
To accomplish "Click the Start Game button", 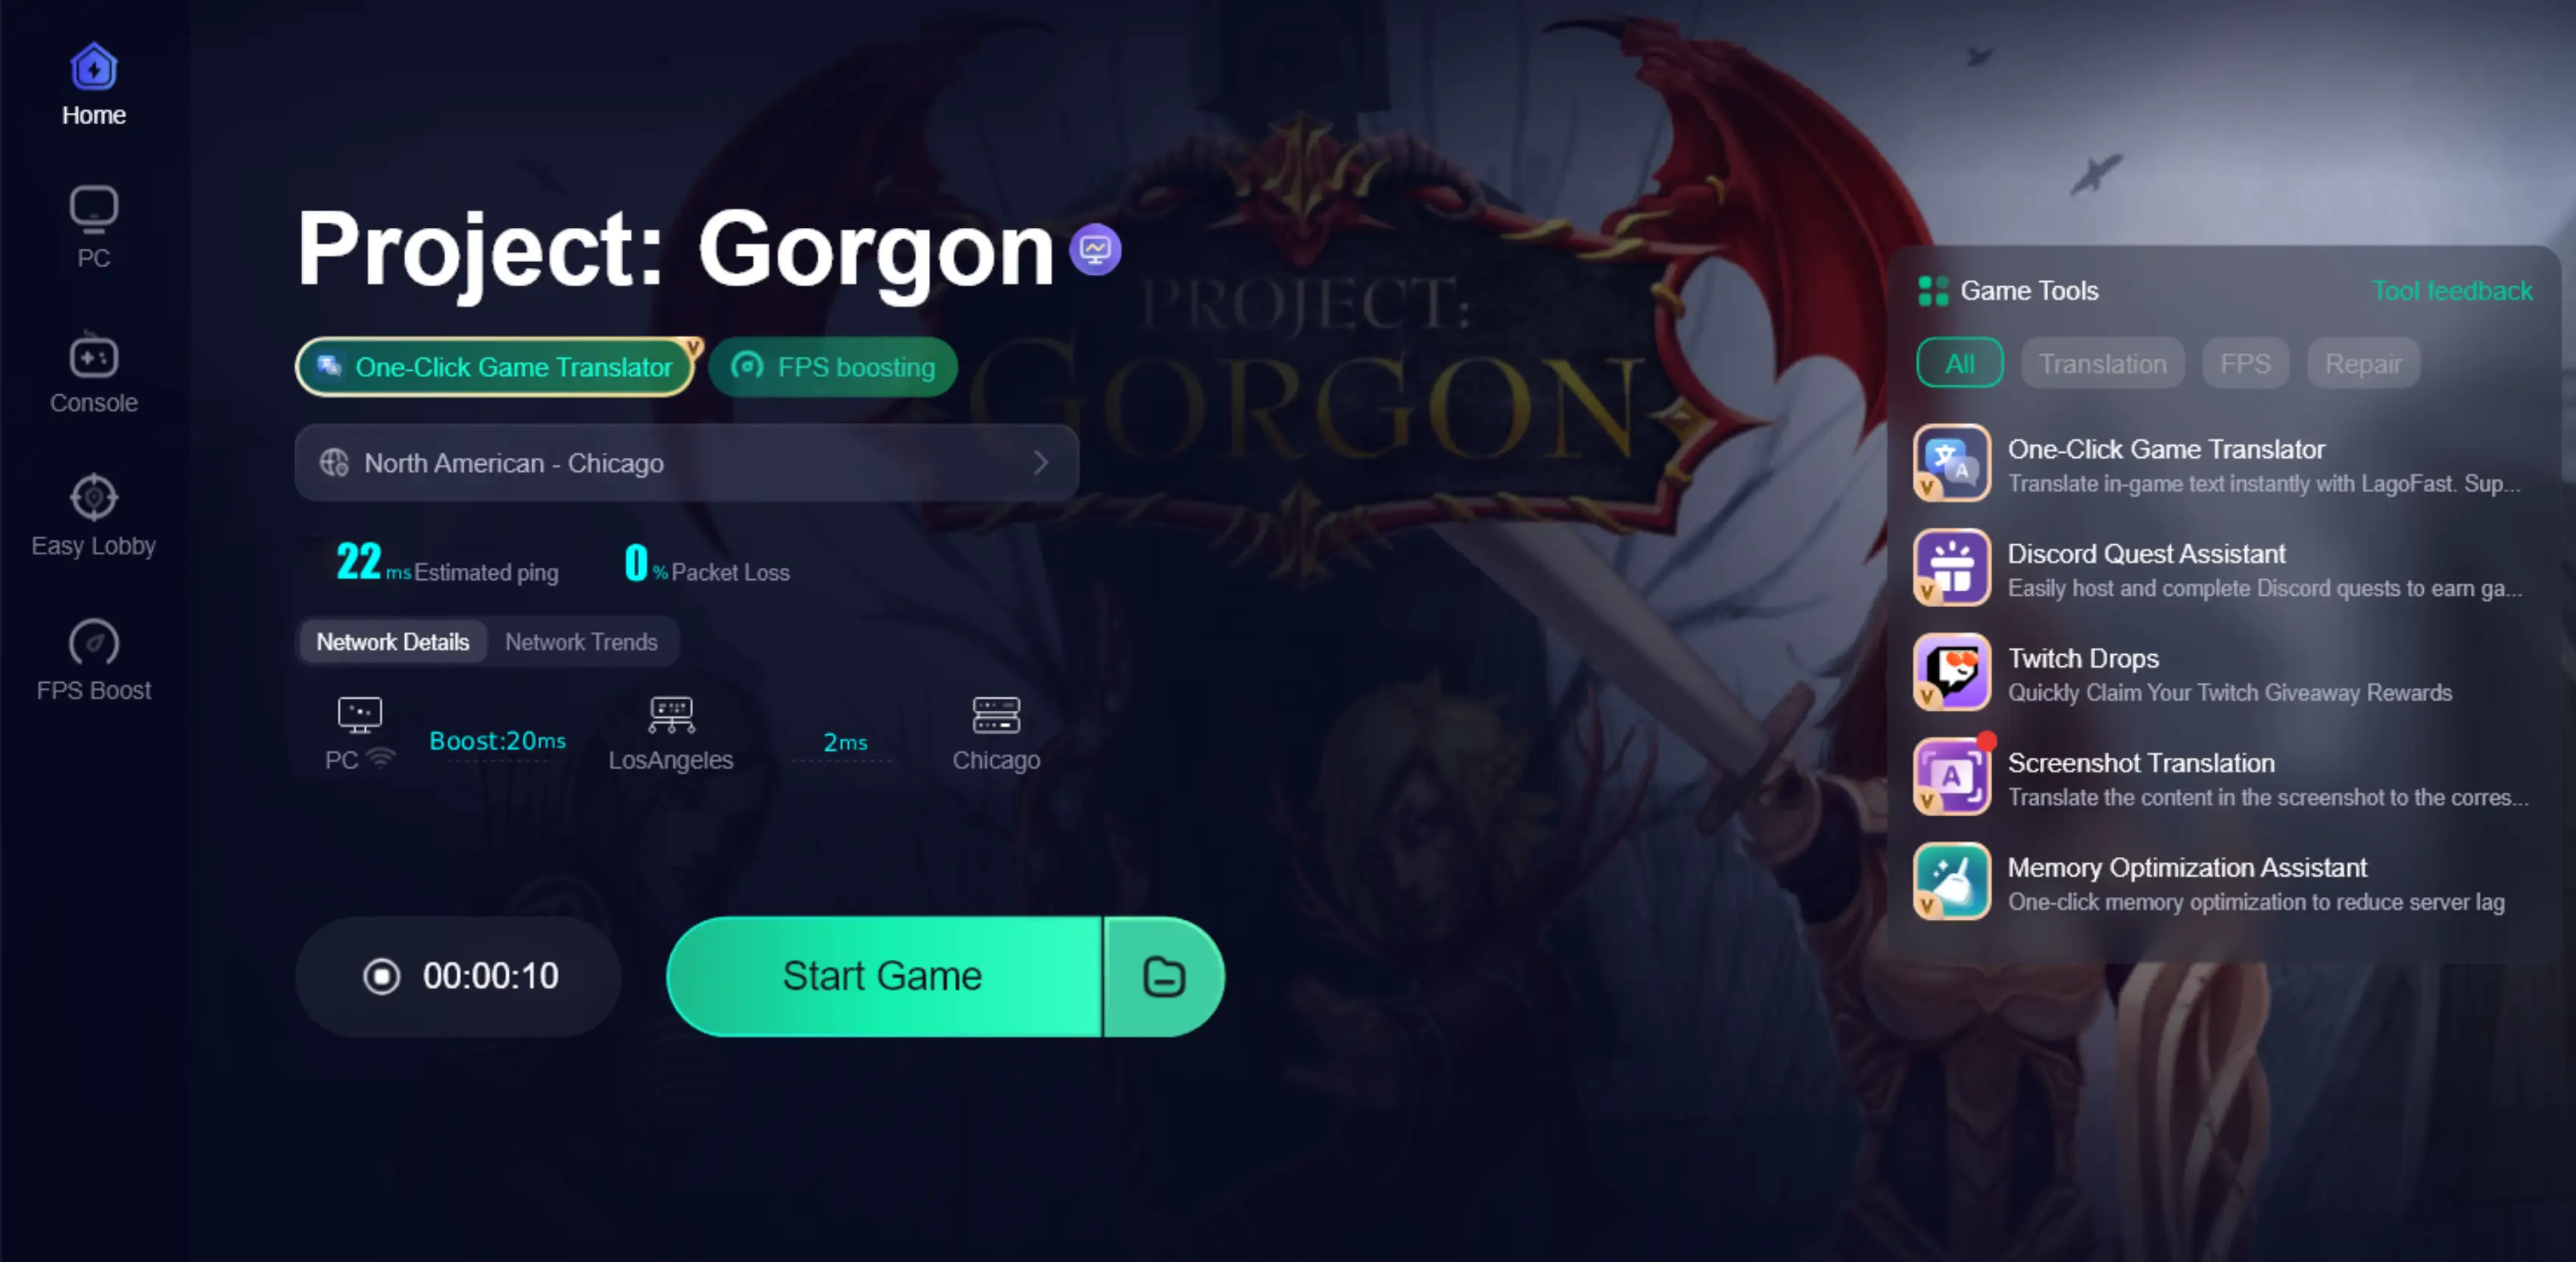I will 883,976.
